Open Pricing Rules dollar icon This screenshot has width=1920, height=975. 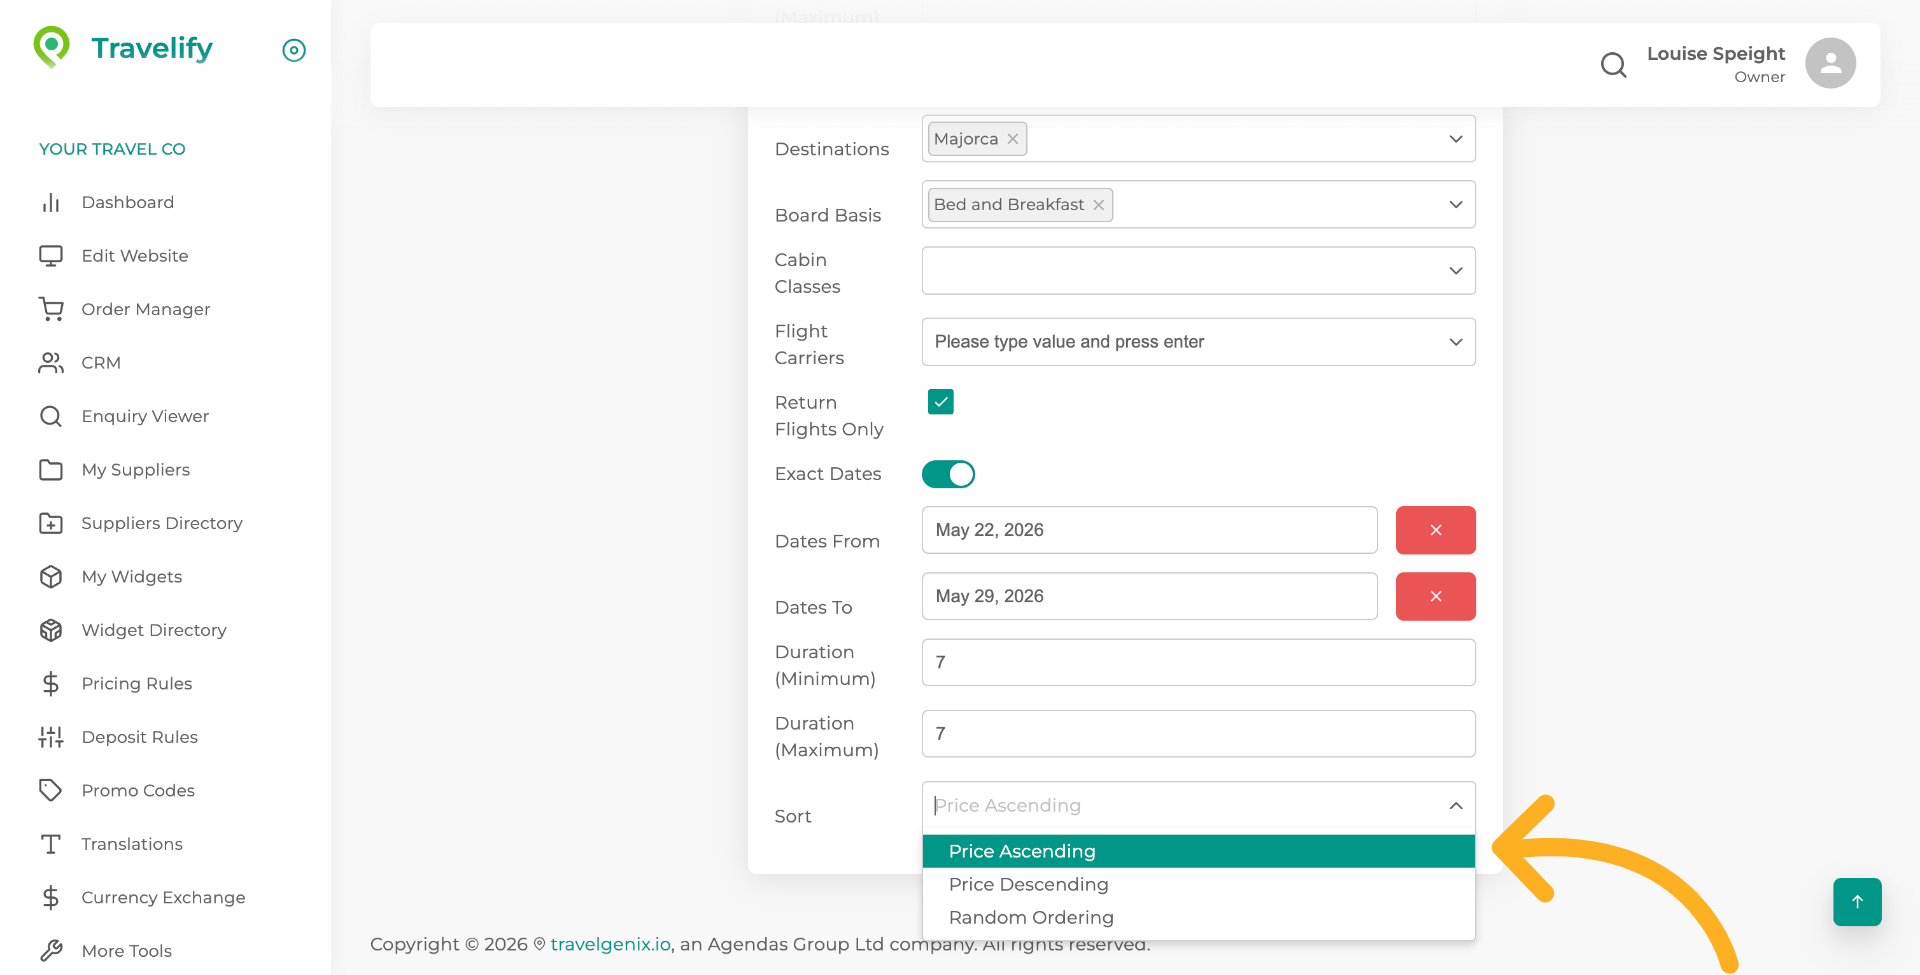(x=51, y=683)
